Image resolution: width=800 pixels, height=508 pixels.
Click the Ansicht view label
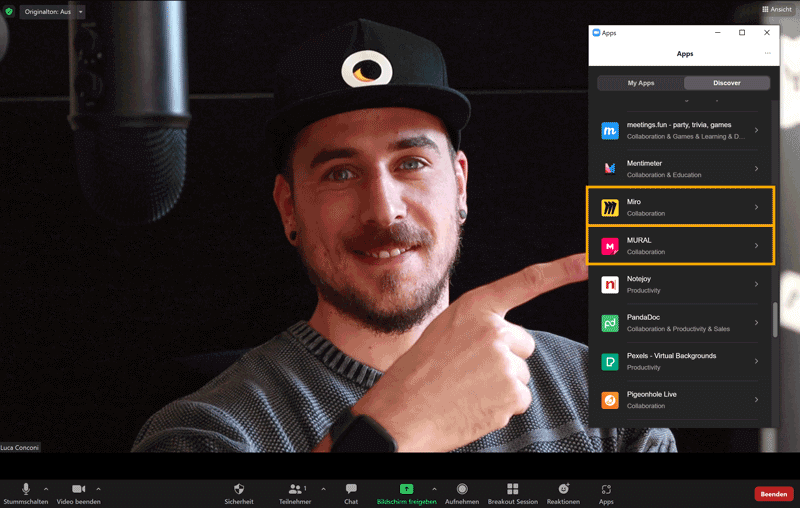(781, 9)
